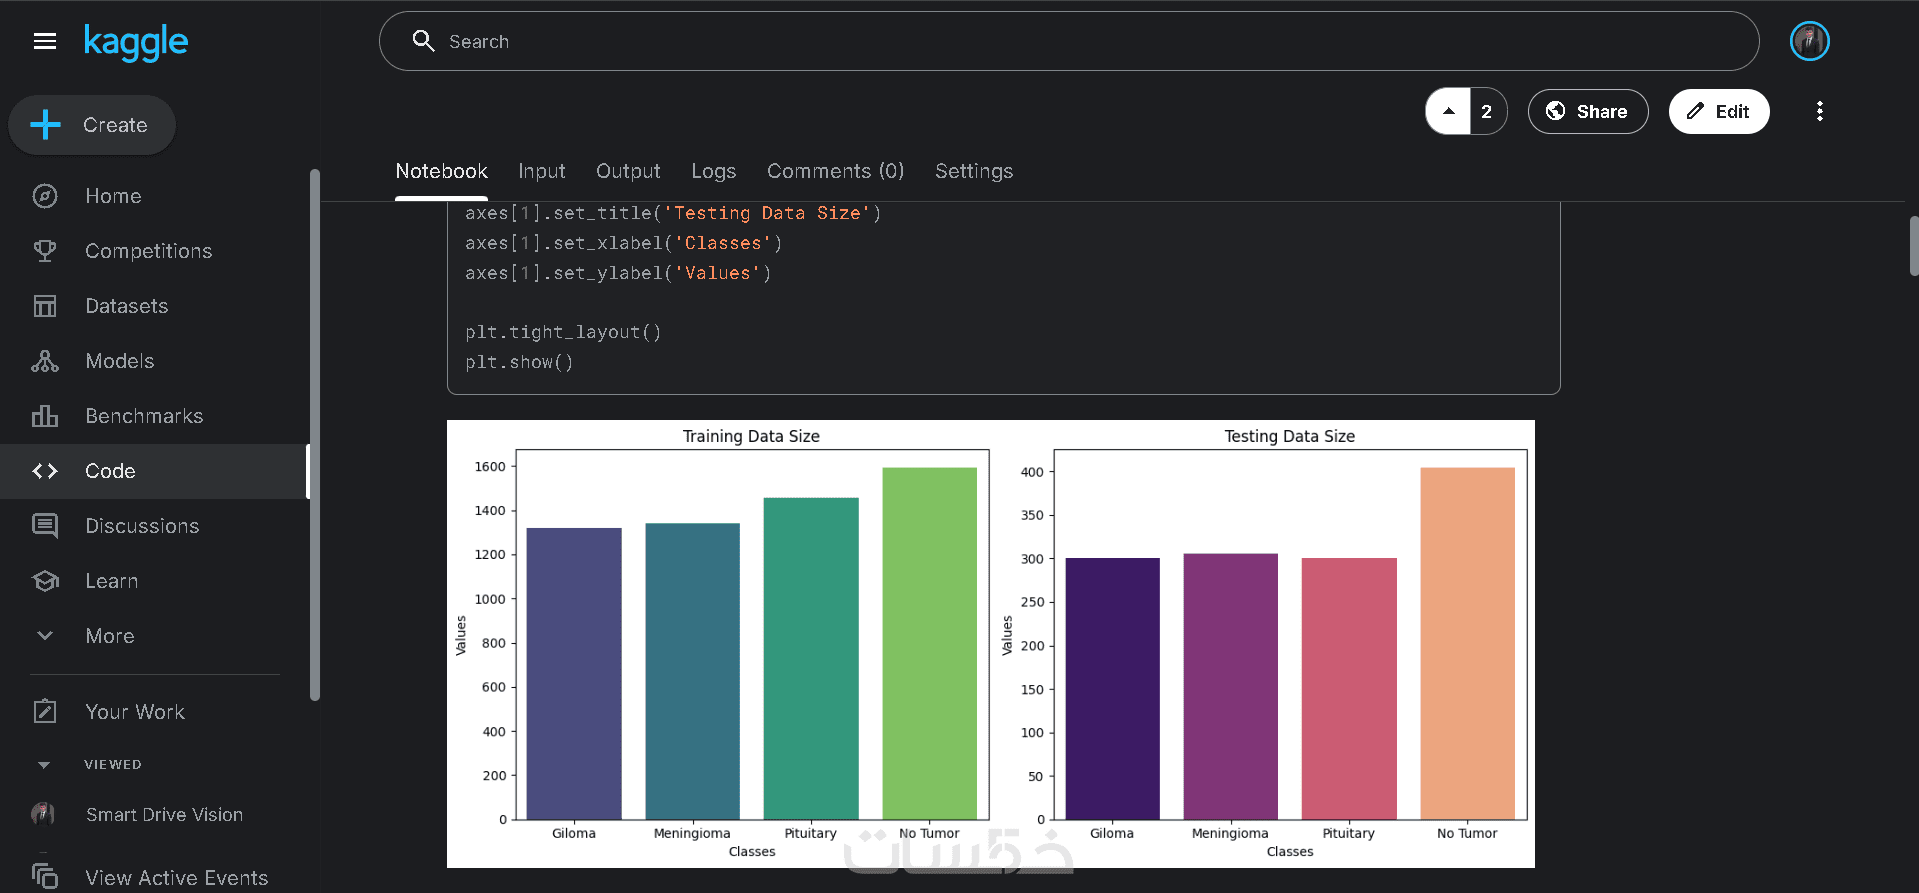Click the Models icon in sidebar
1919x893 pixels.
click(x=45, y=361)
